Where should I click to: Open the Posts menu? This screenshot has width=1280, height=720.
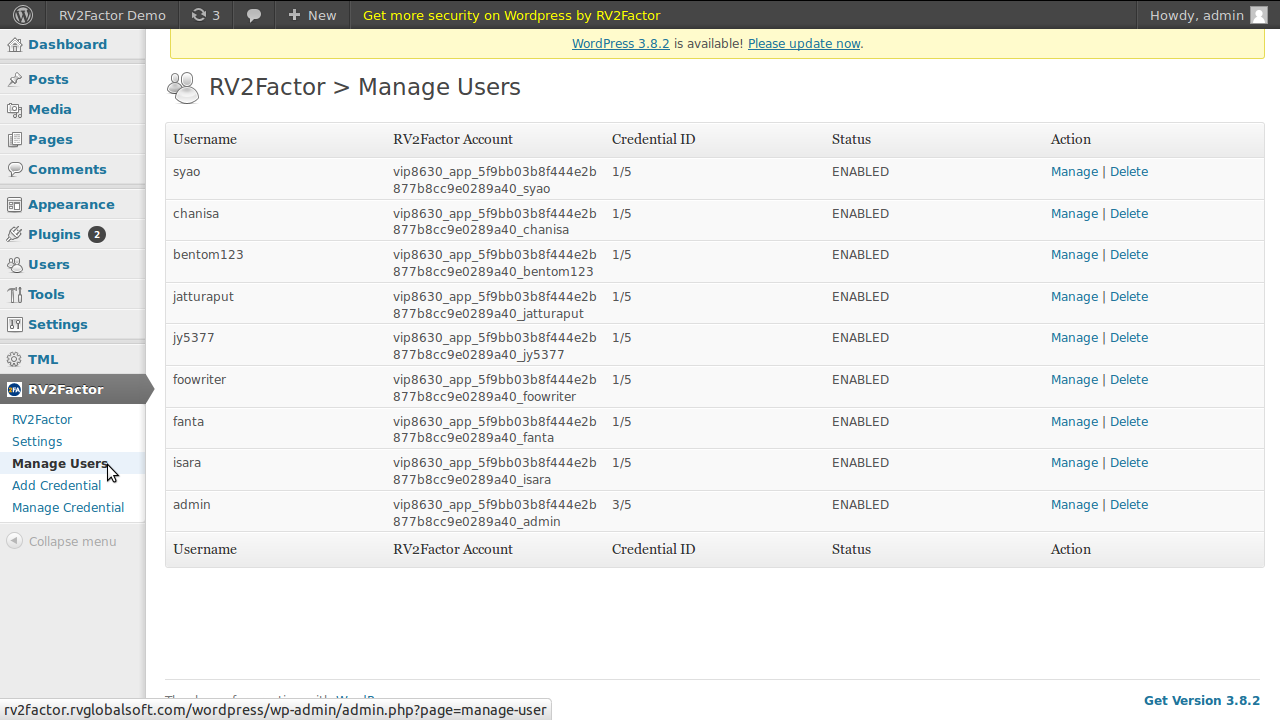[48, 79]
